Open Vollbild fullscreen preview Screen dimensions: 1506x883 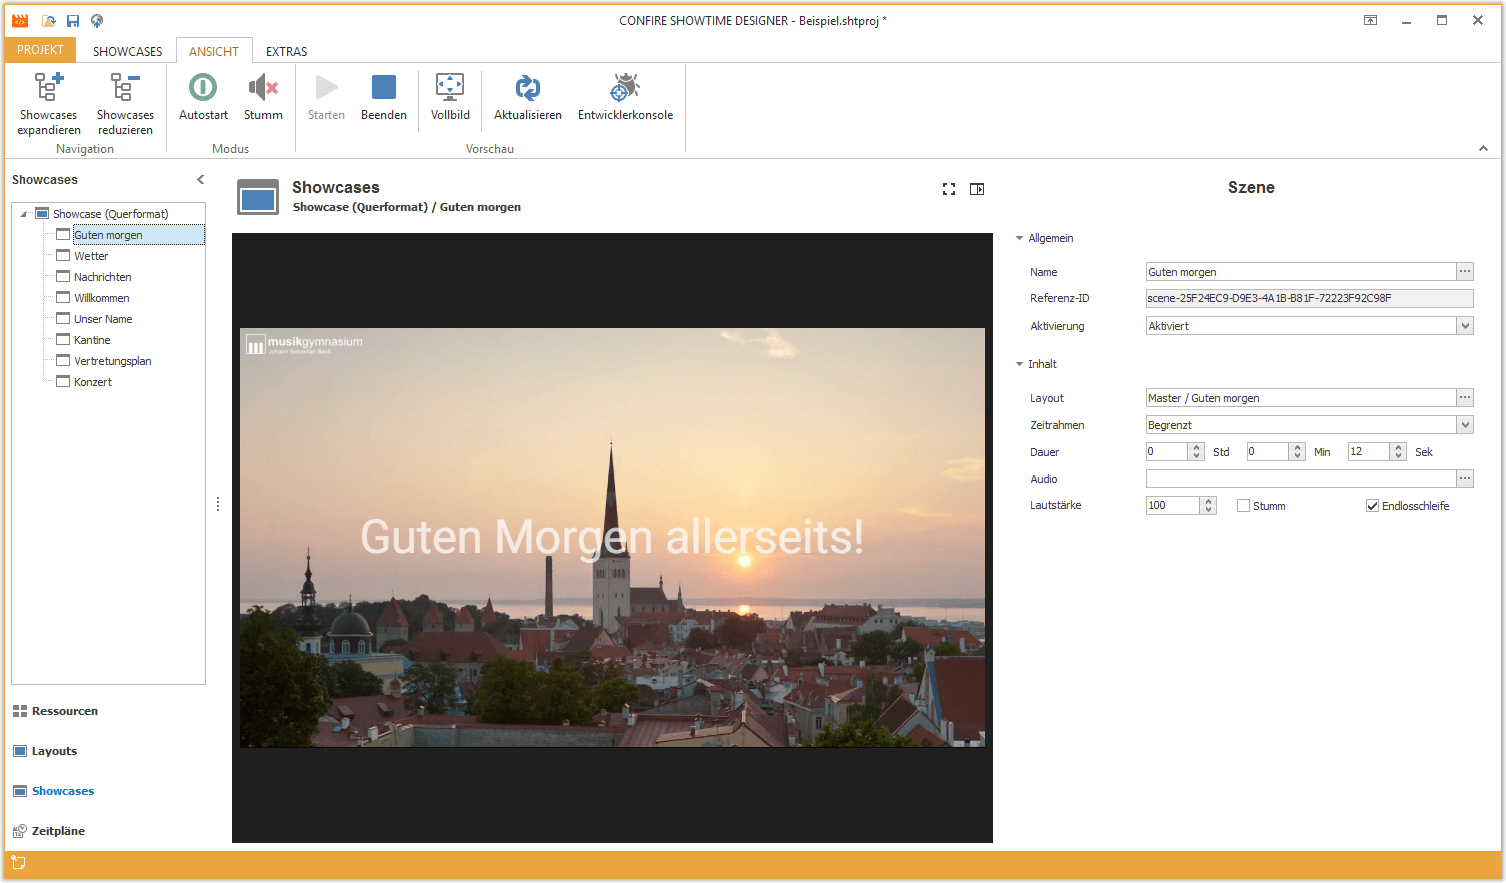450,89
